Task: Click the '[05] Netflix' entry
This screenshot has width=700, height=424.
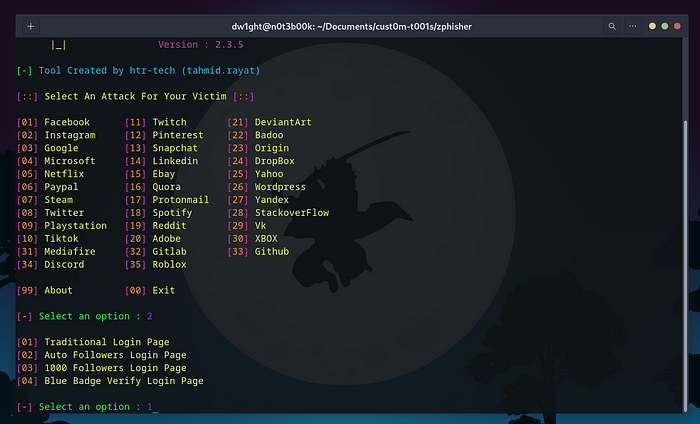Action: tap(50, 174)
